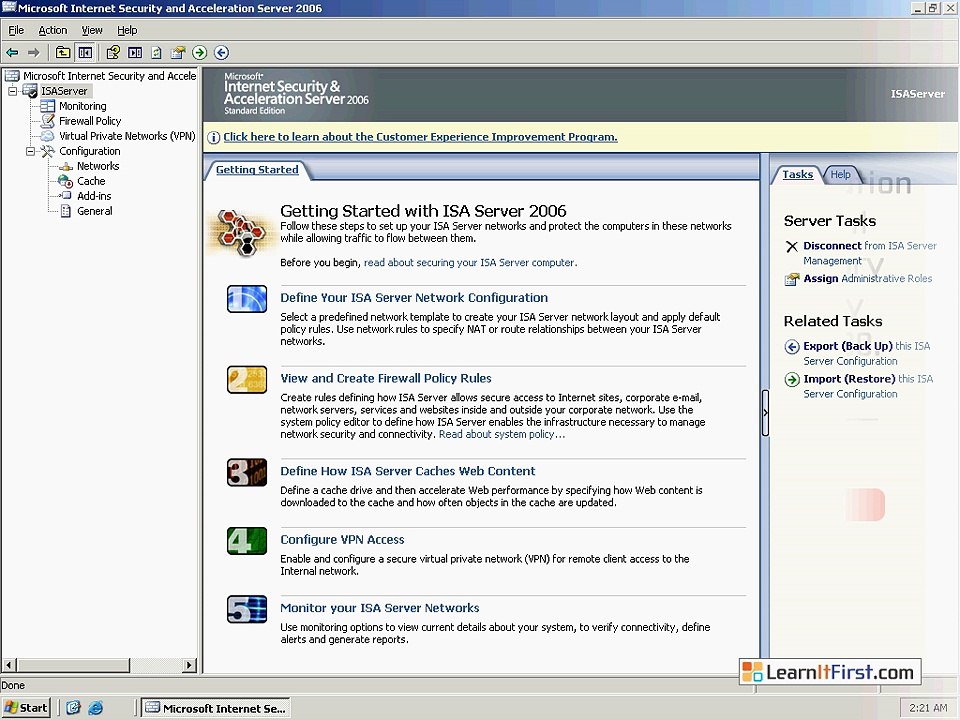The image size is (960, 720).
Task: Select Cache under Configuration
Action: point(91,181)
